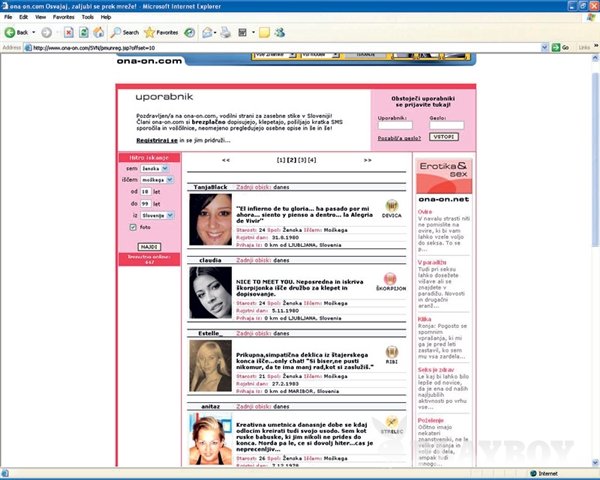Click the red Stop toolbar icon
This screenshot has width=600, height=480.
[x=68, y=33]
